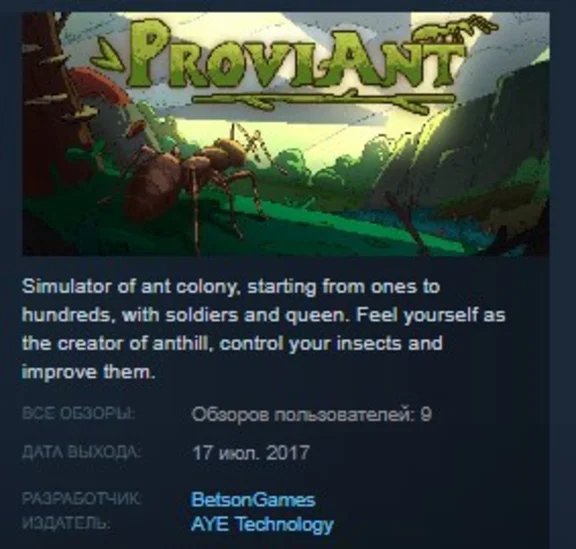Screen dimensions: 576x549
Task: Click the leaf sprout left of the logo
Action: pos(109,55)
